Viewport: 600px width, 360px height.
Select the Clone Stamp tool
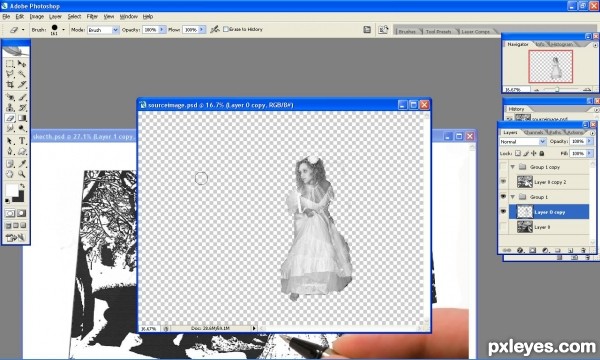click(x=10, y=108)
